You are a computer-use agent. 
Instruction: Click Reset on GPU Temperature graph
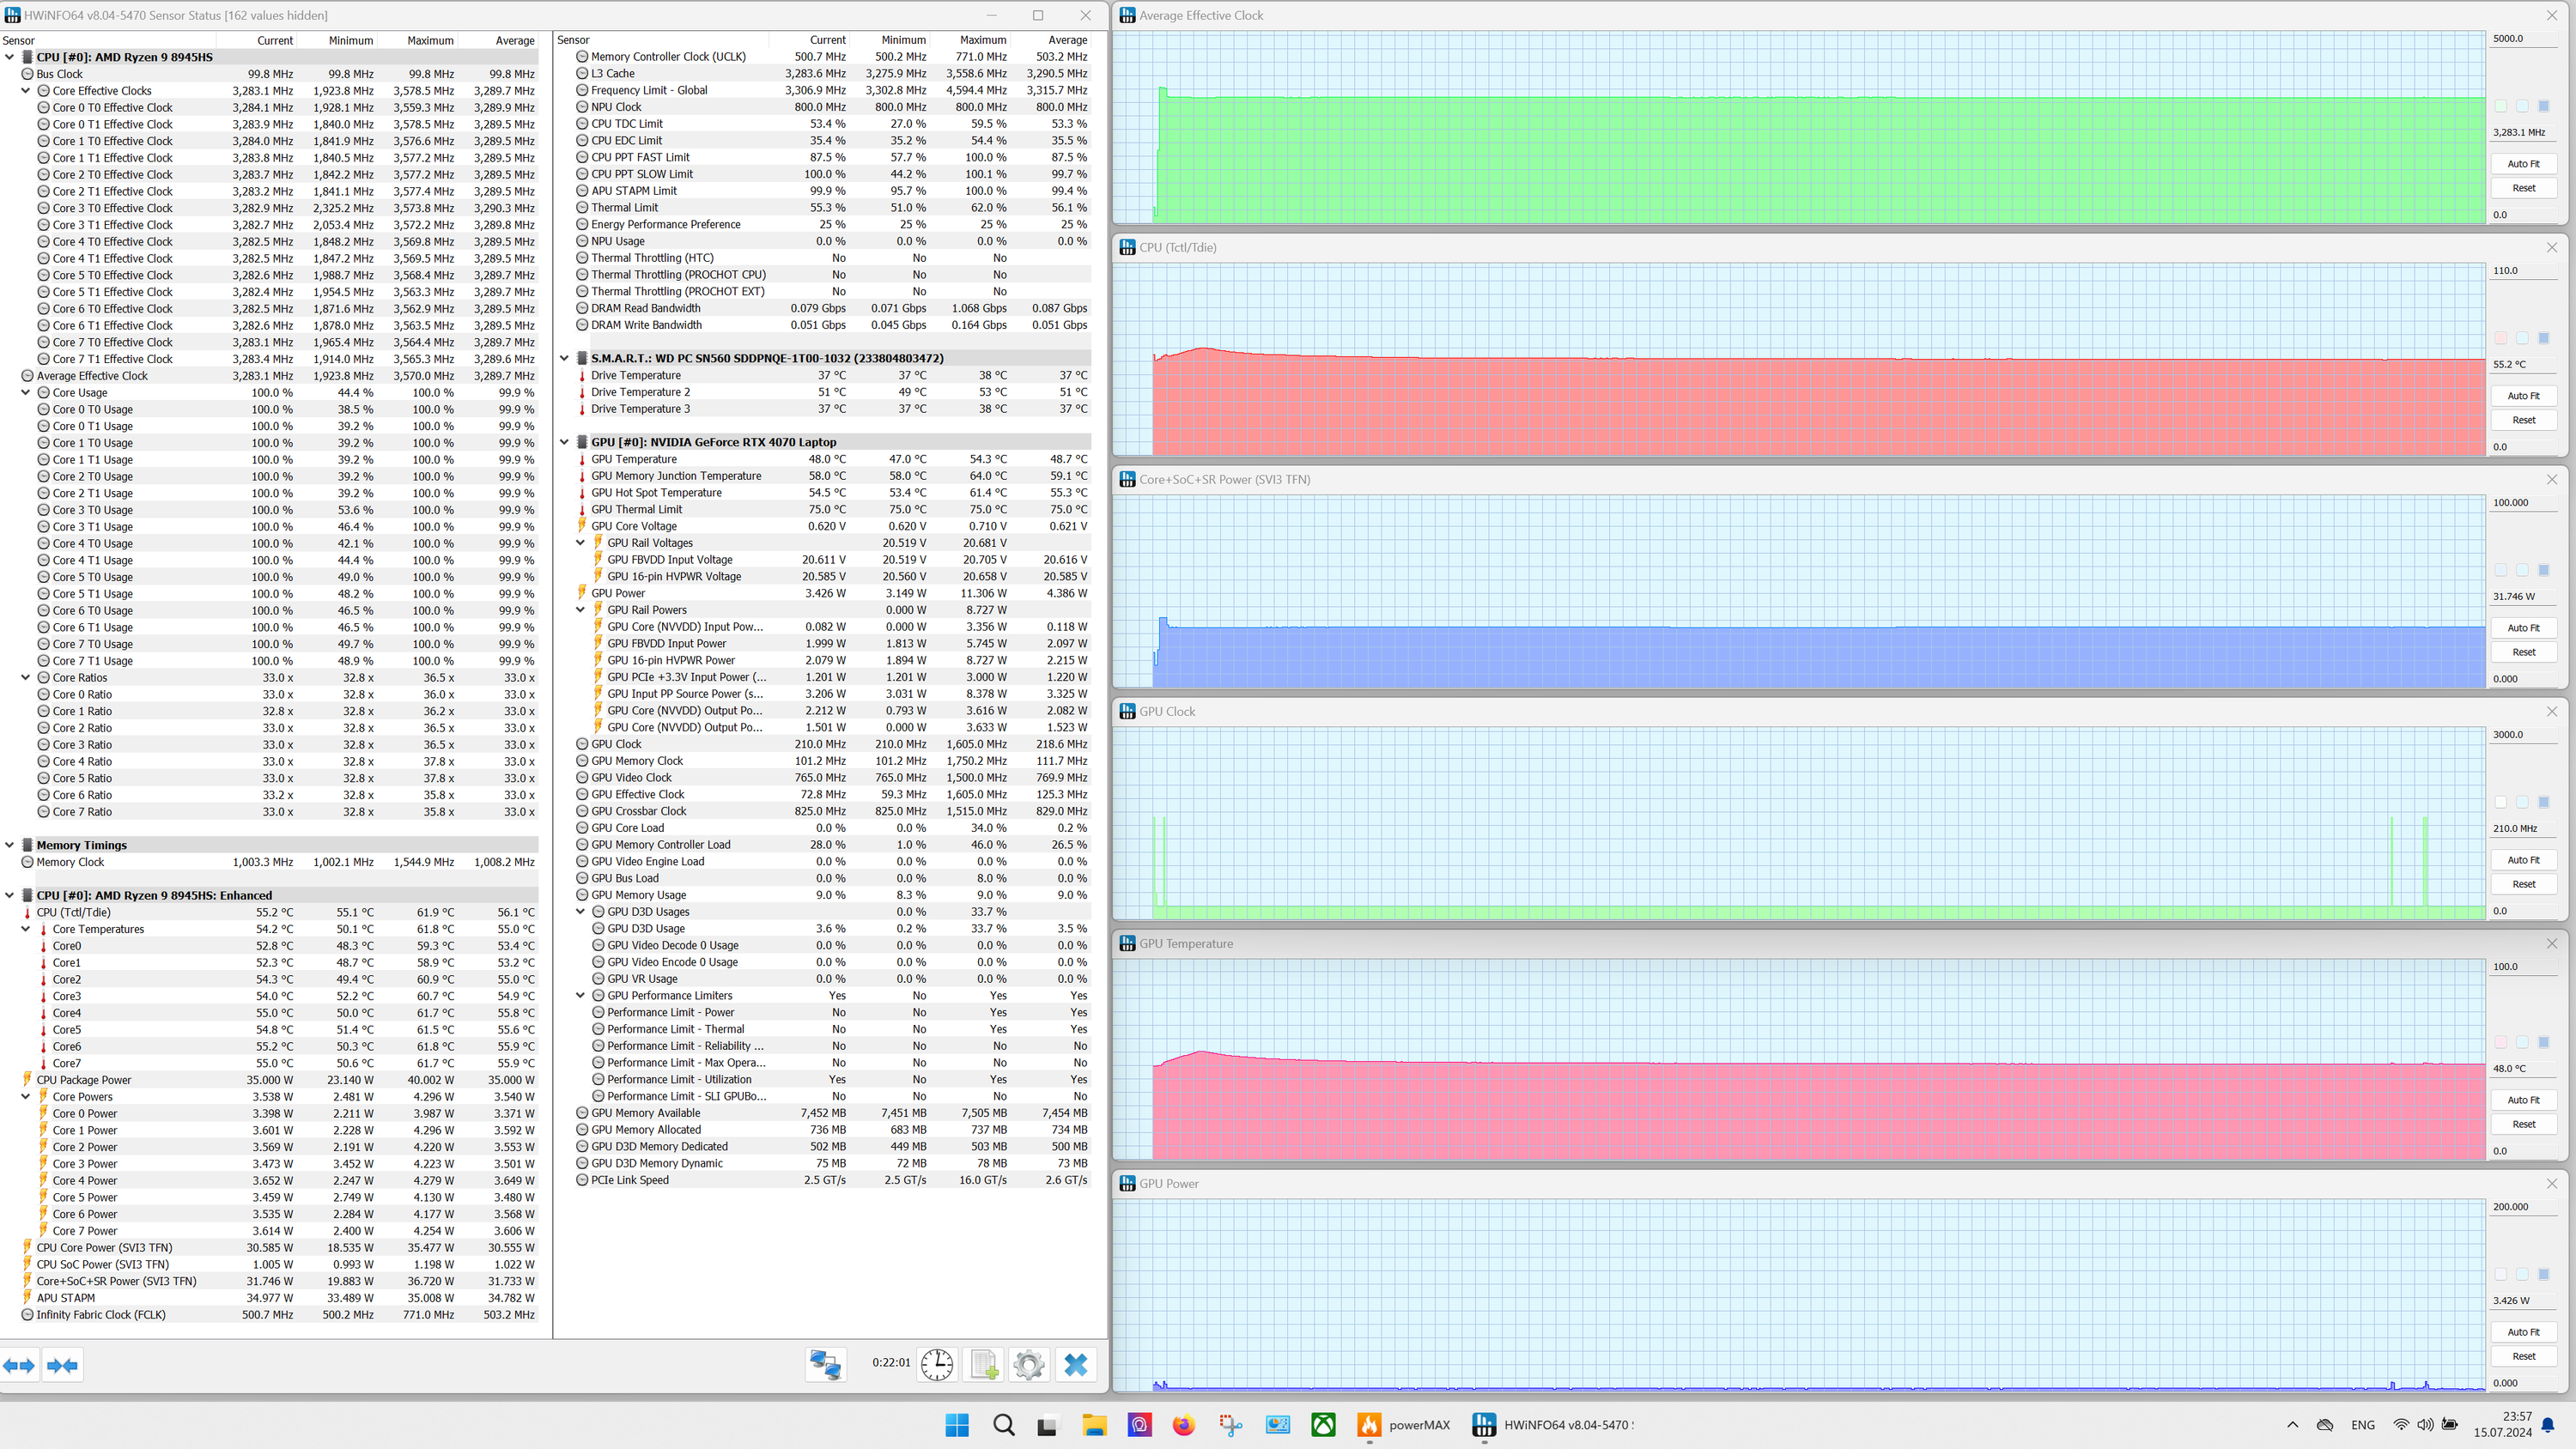[2523, 1124]
